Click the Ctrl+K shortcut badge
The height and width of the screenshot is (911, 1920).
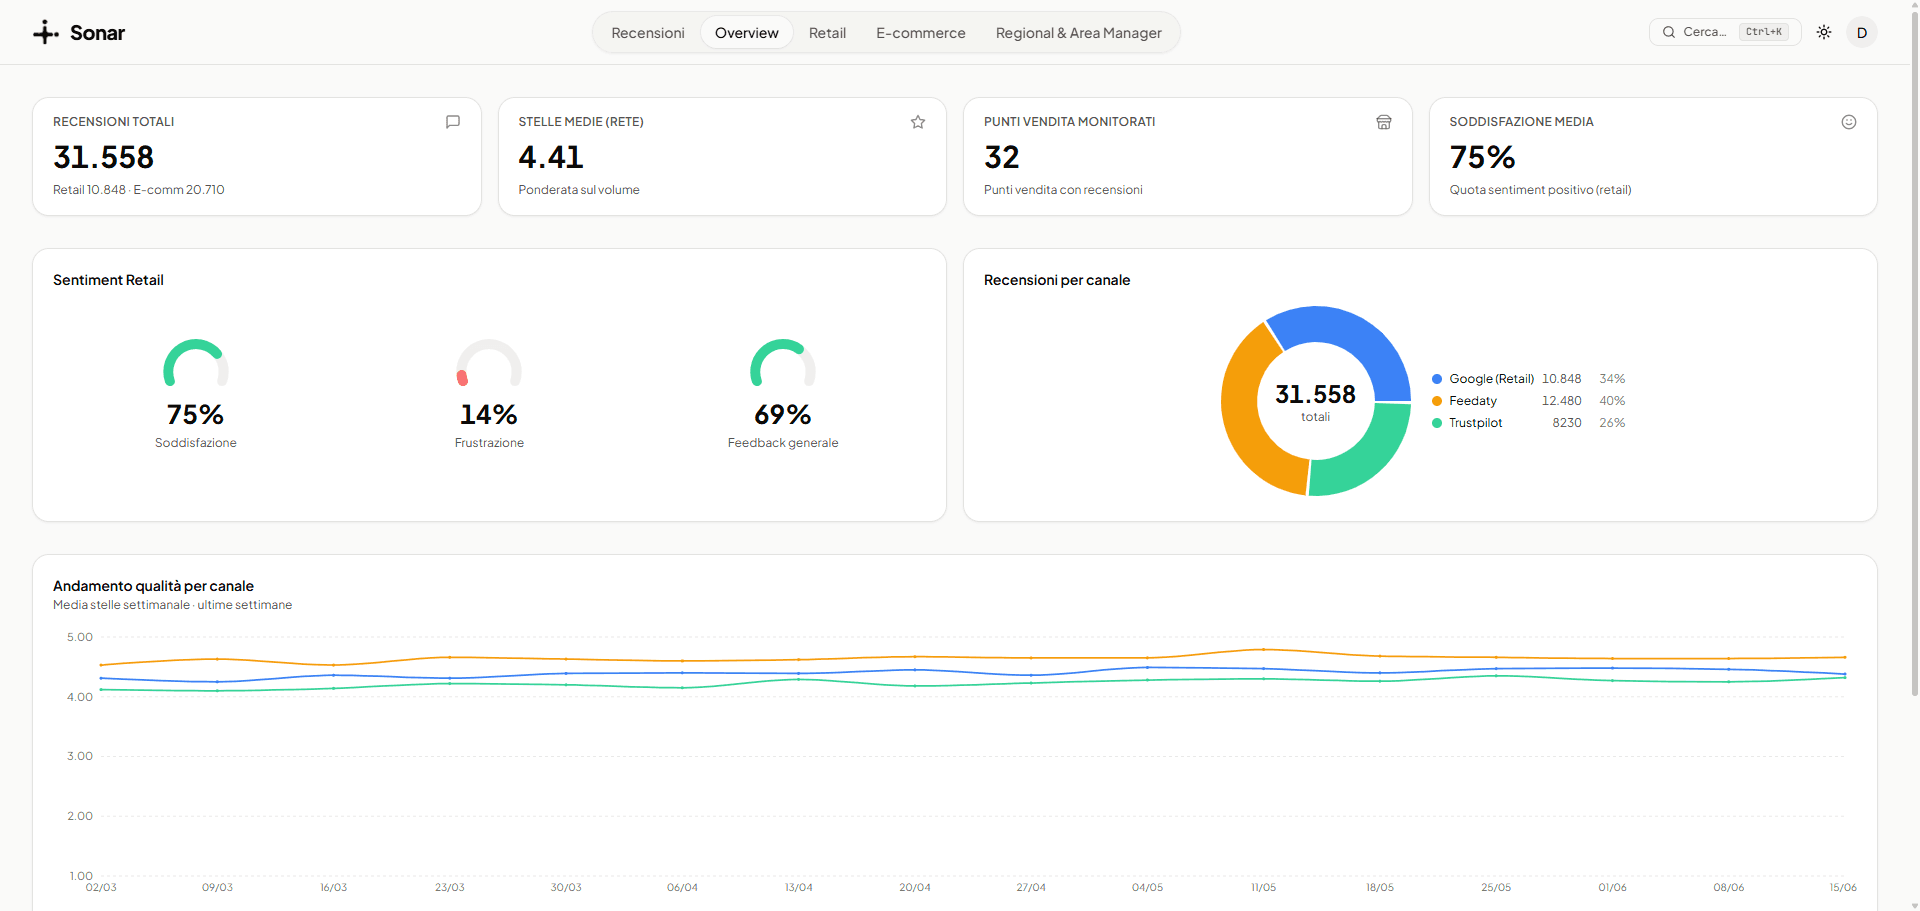pyautogui.click(x=1764, y=32)
